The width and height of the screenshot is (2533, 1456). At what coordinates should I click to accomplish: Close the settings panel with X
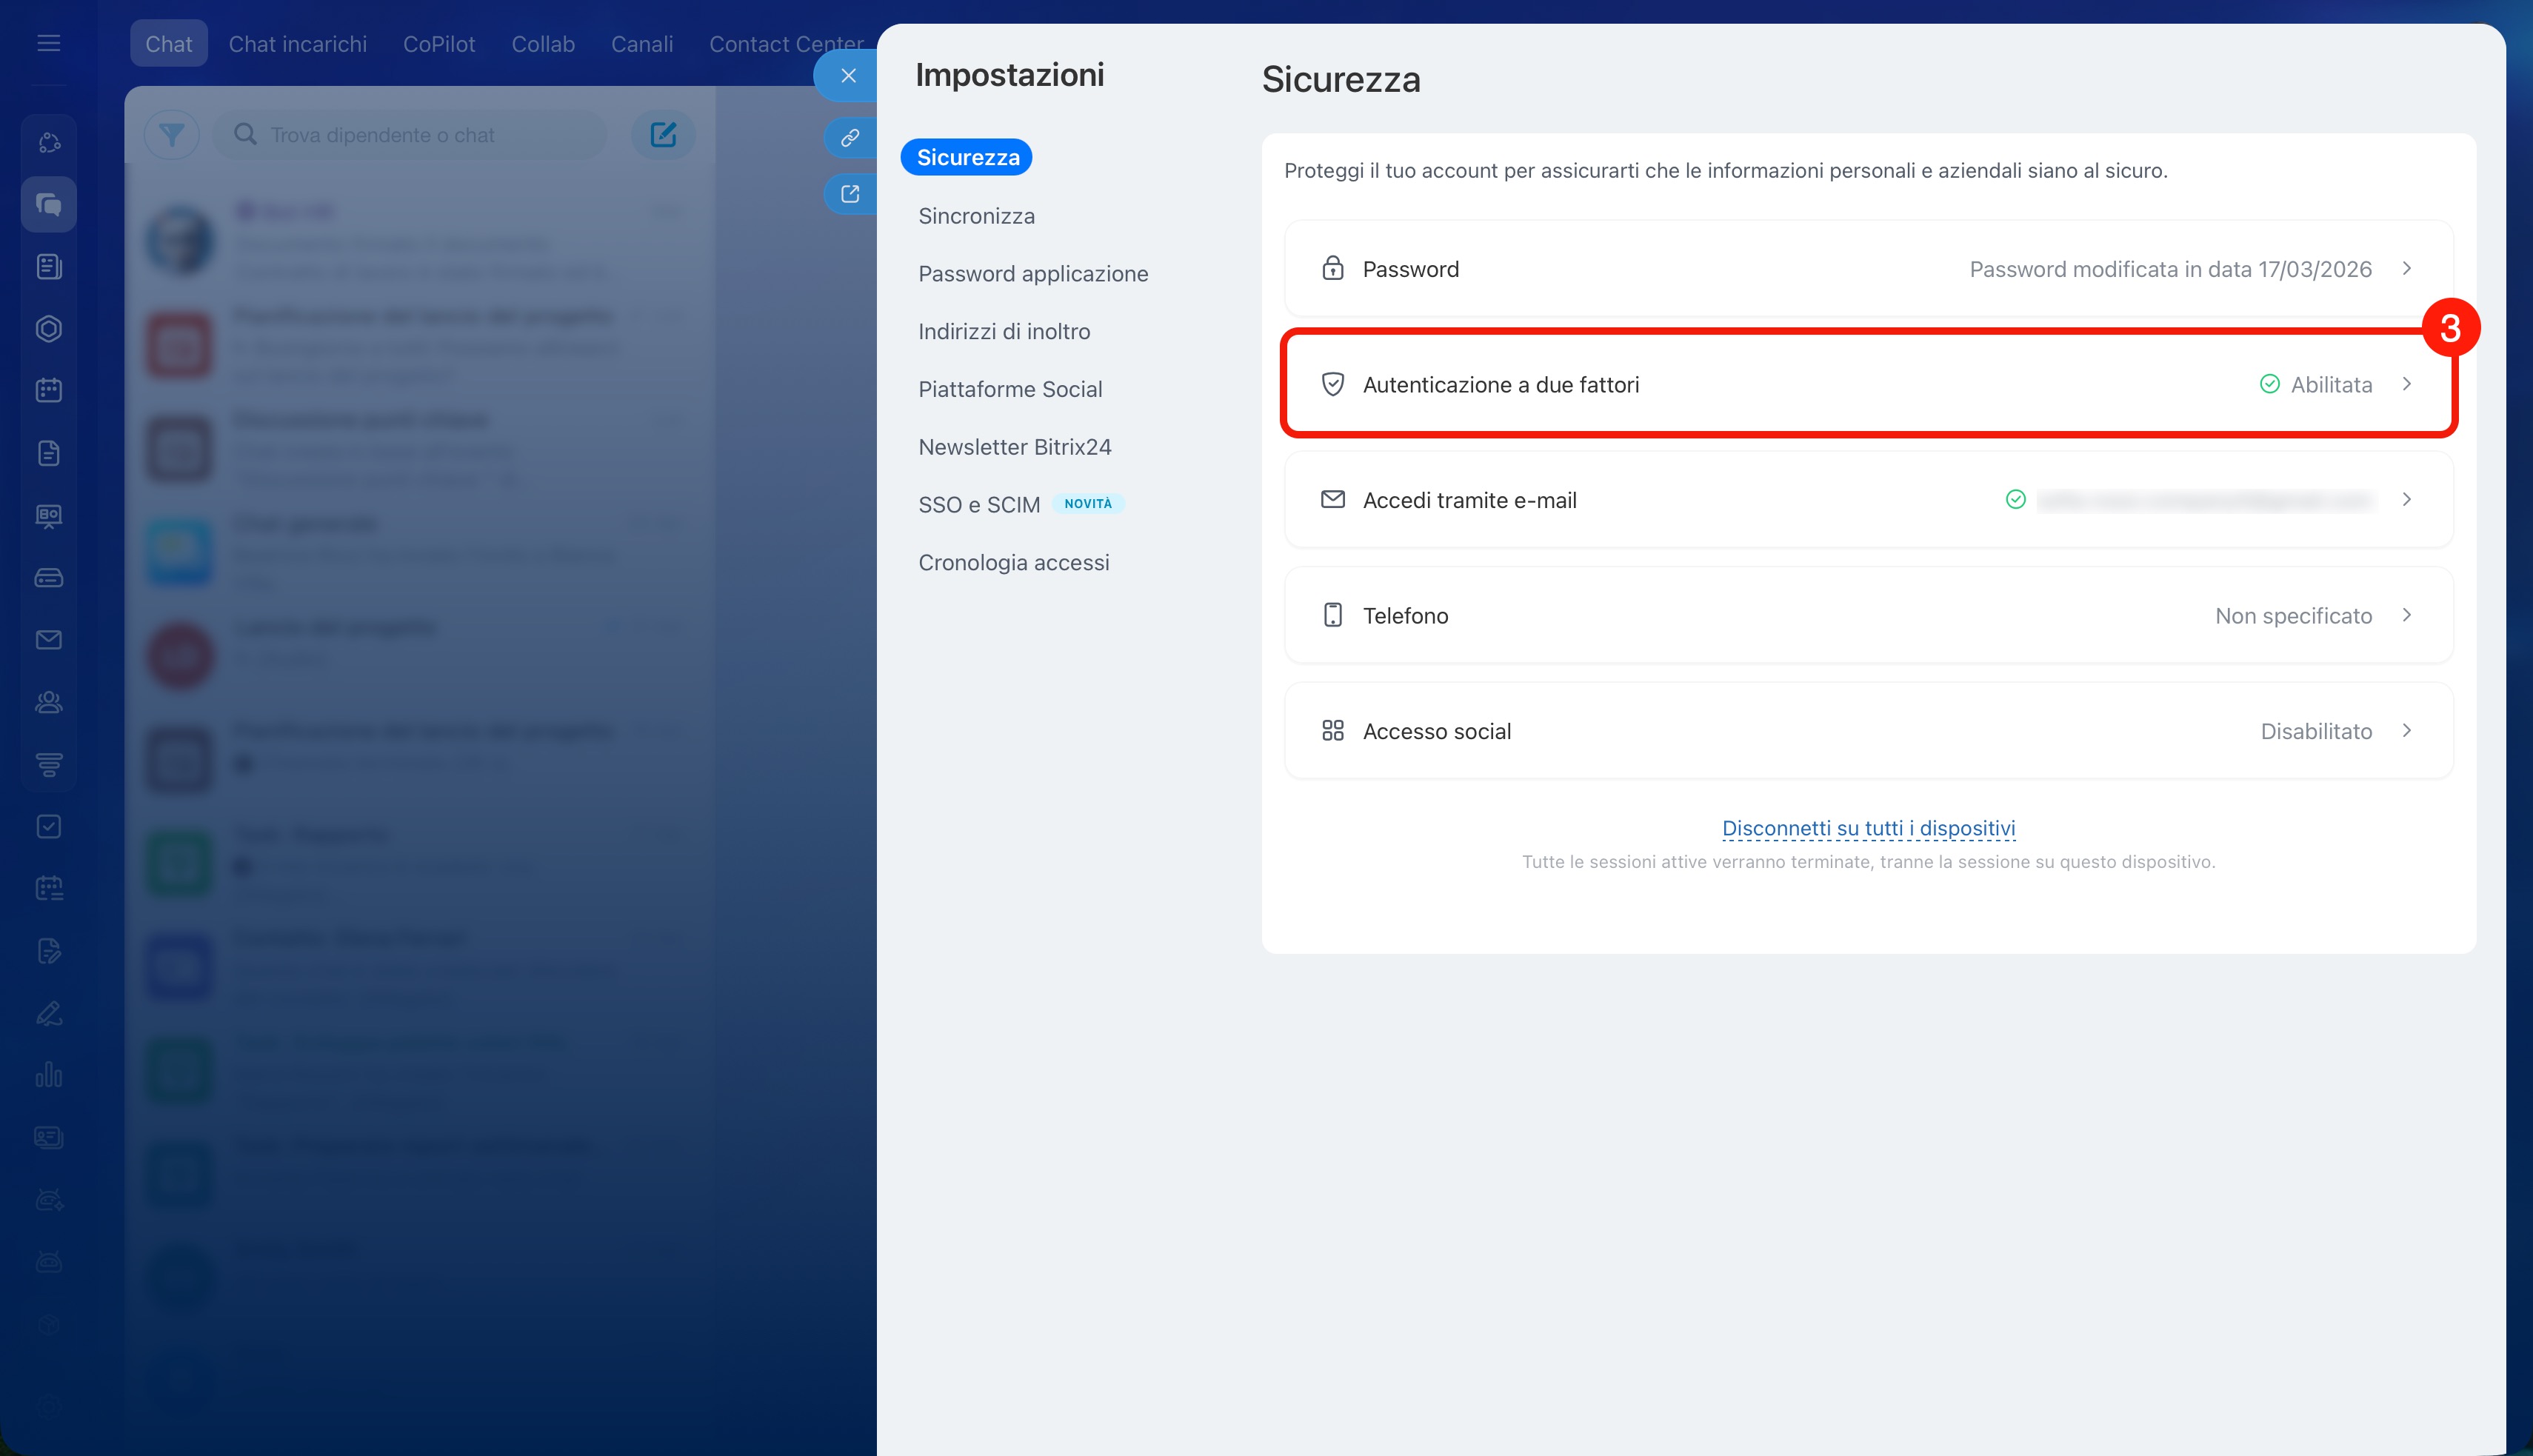(x=848, y=76)
